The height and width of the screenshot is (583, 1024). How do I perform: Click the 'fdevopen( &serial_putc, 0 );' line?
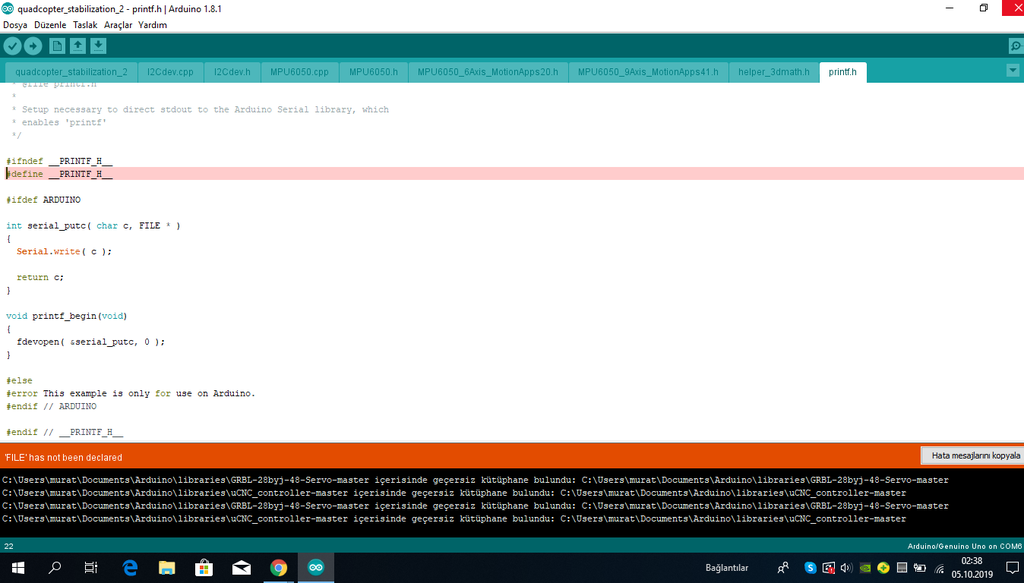tap(91, 342)
